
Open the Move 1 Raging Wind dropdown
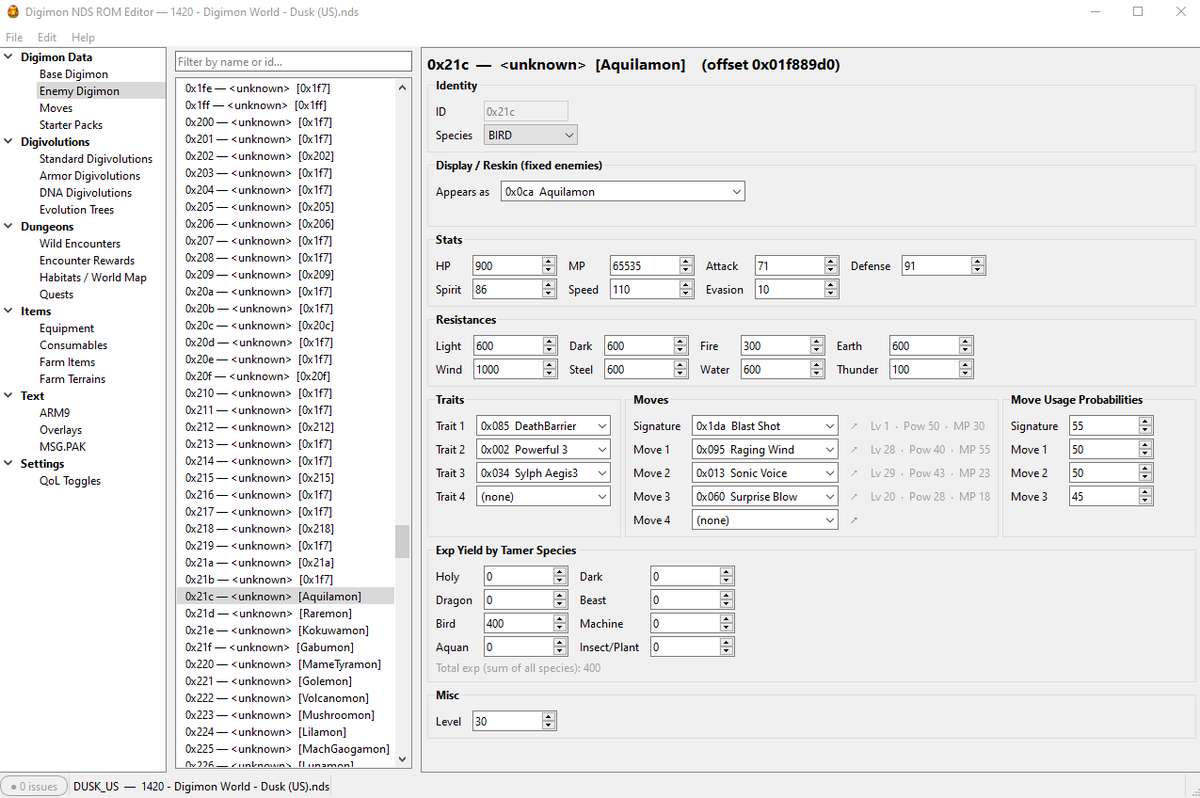coord(765,450)
